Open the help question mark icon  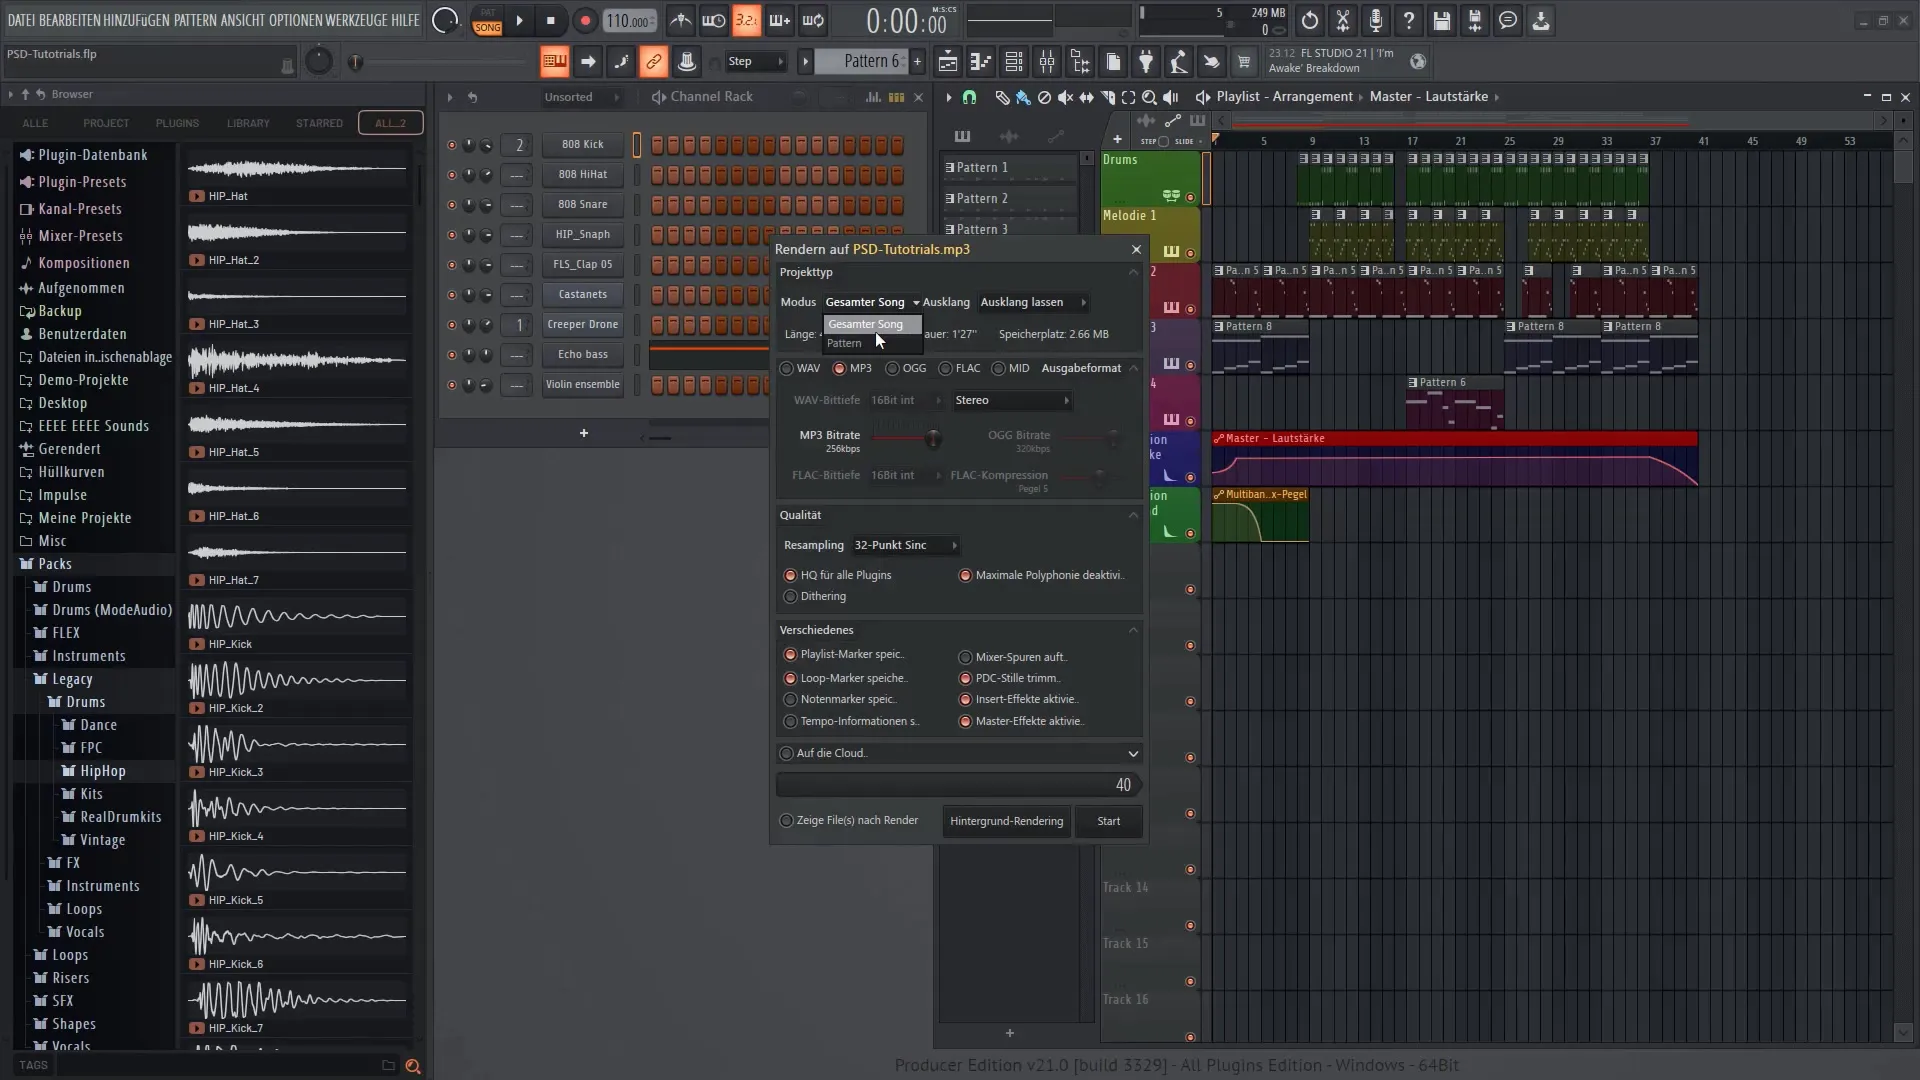coord(1409,20)
